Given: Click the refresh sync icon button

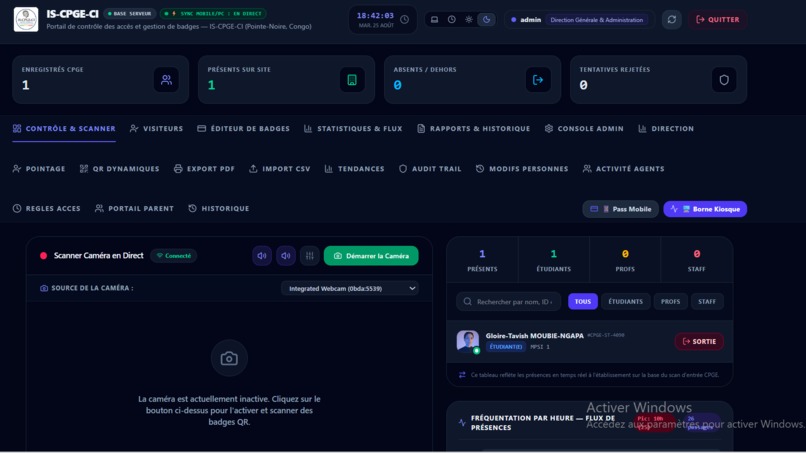Looking at the screenshot, I should pos(671,20).
